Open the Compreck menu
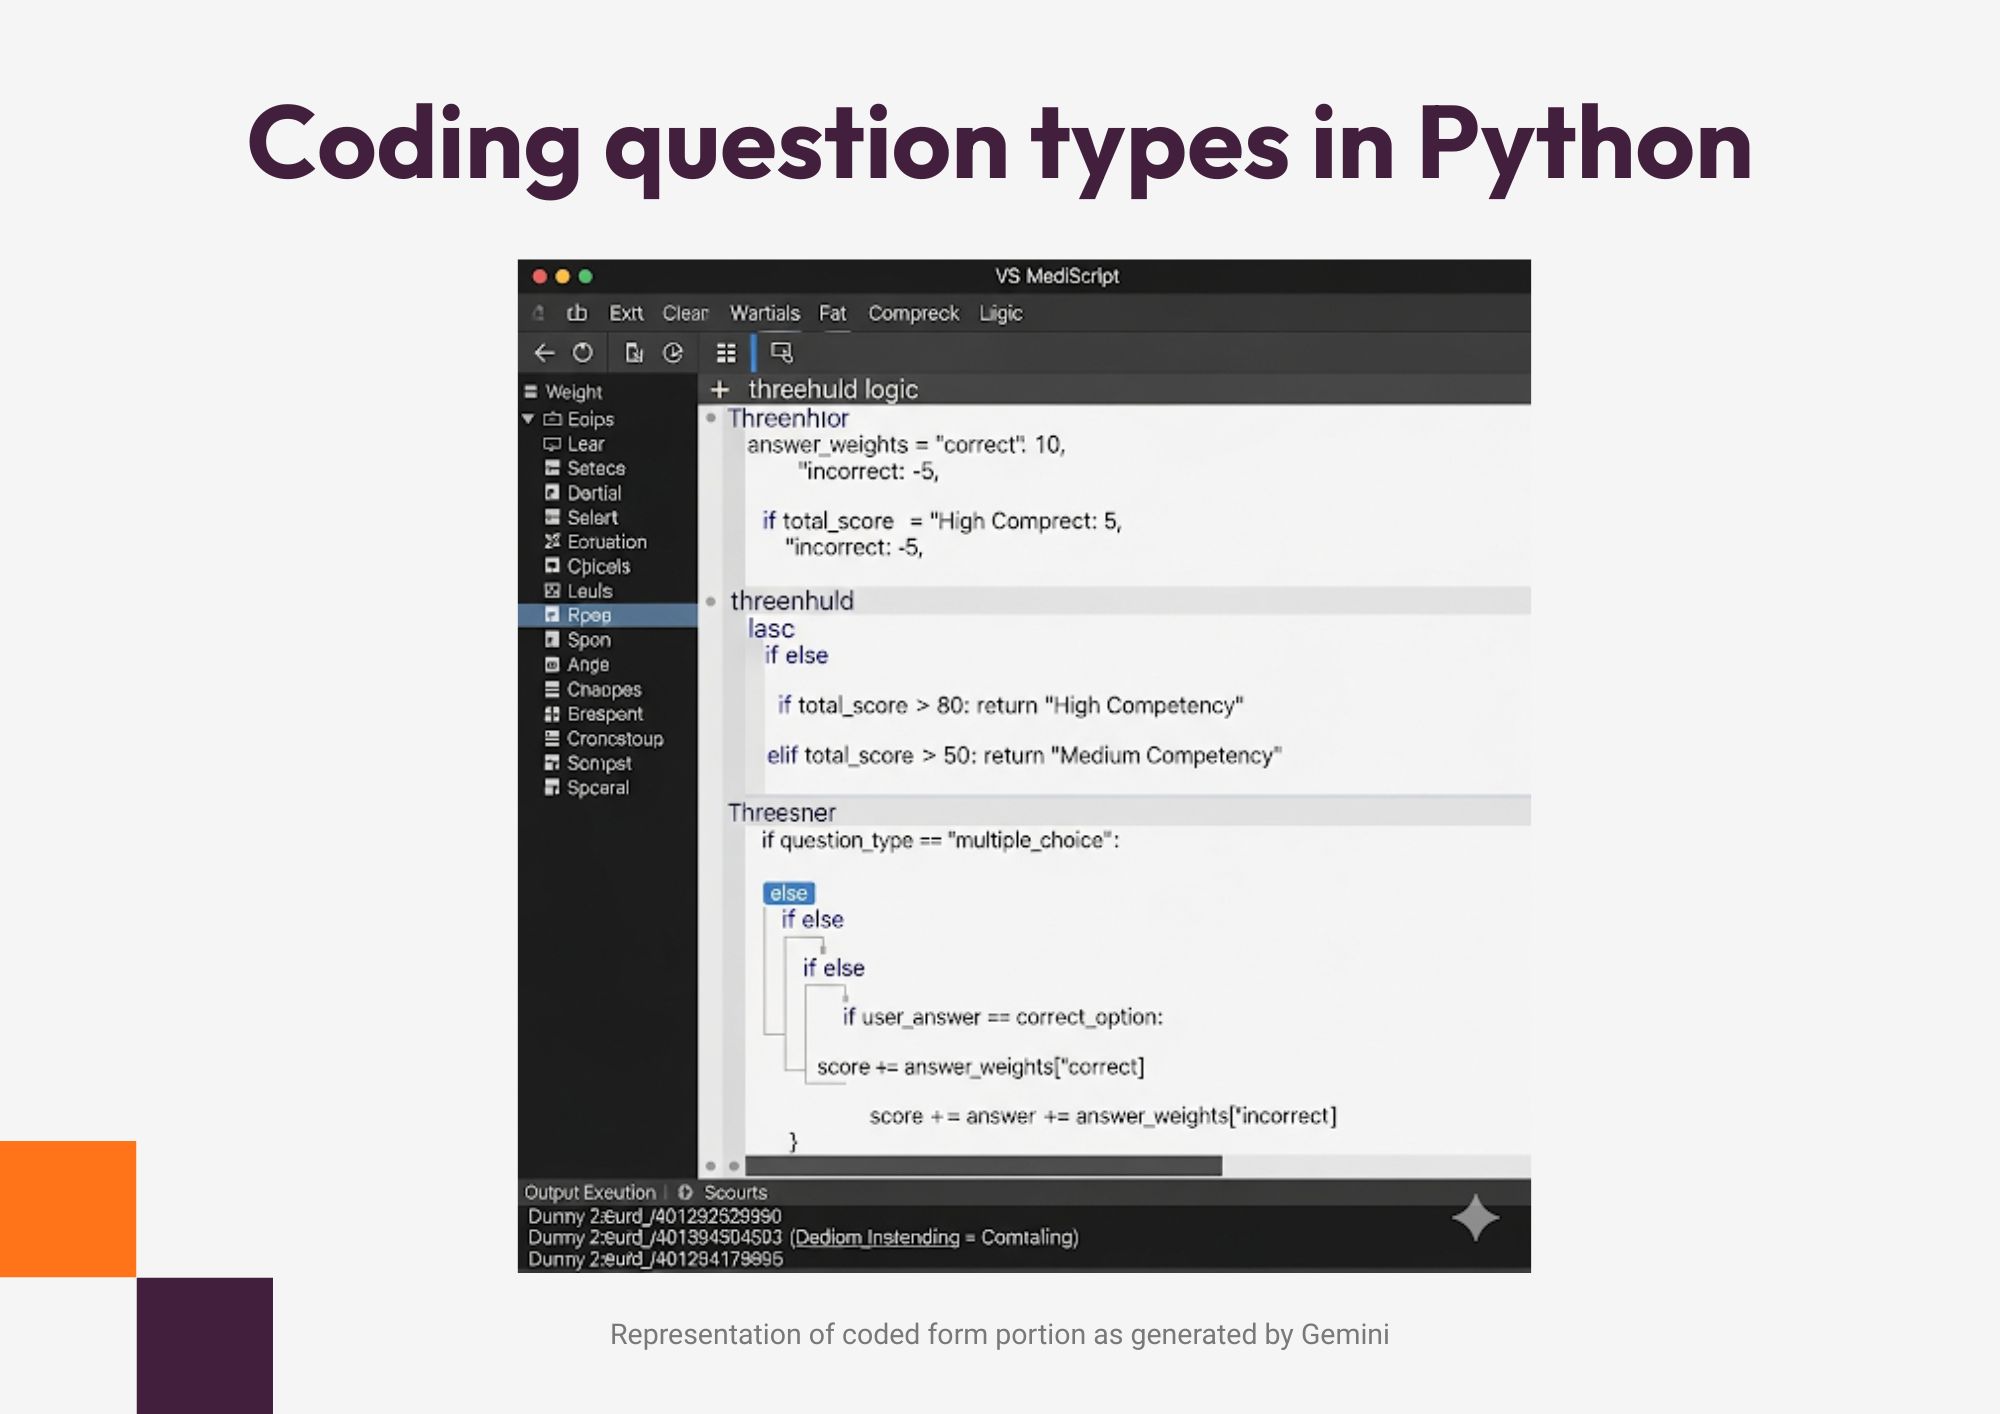This screenshot has height=1414, width=2000. 912,313
